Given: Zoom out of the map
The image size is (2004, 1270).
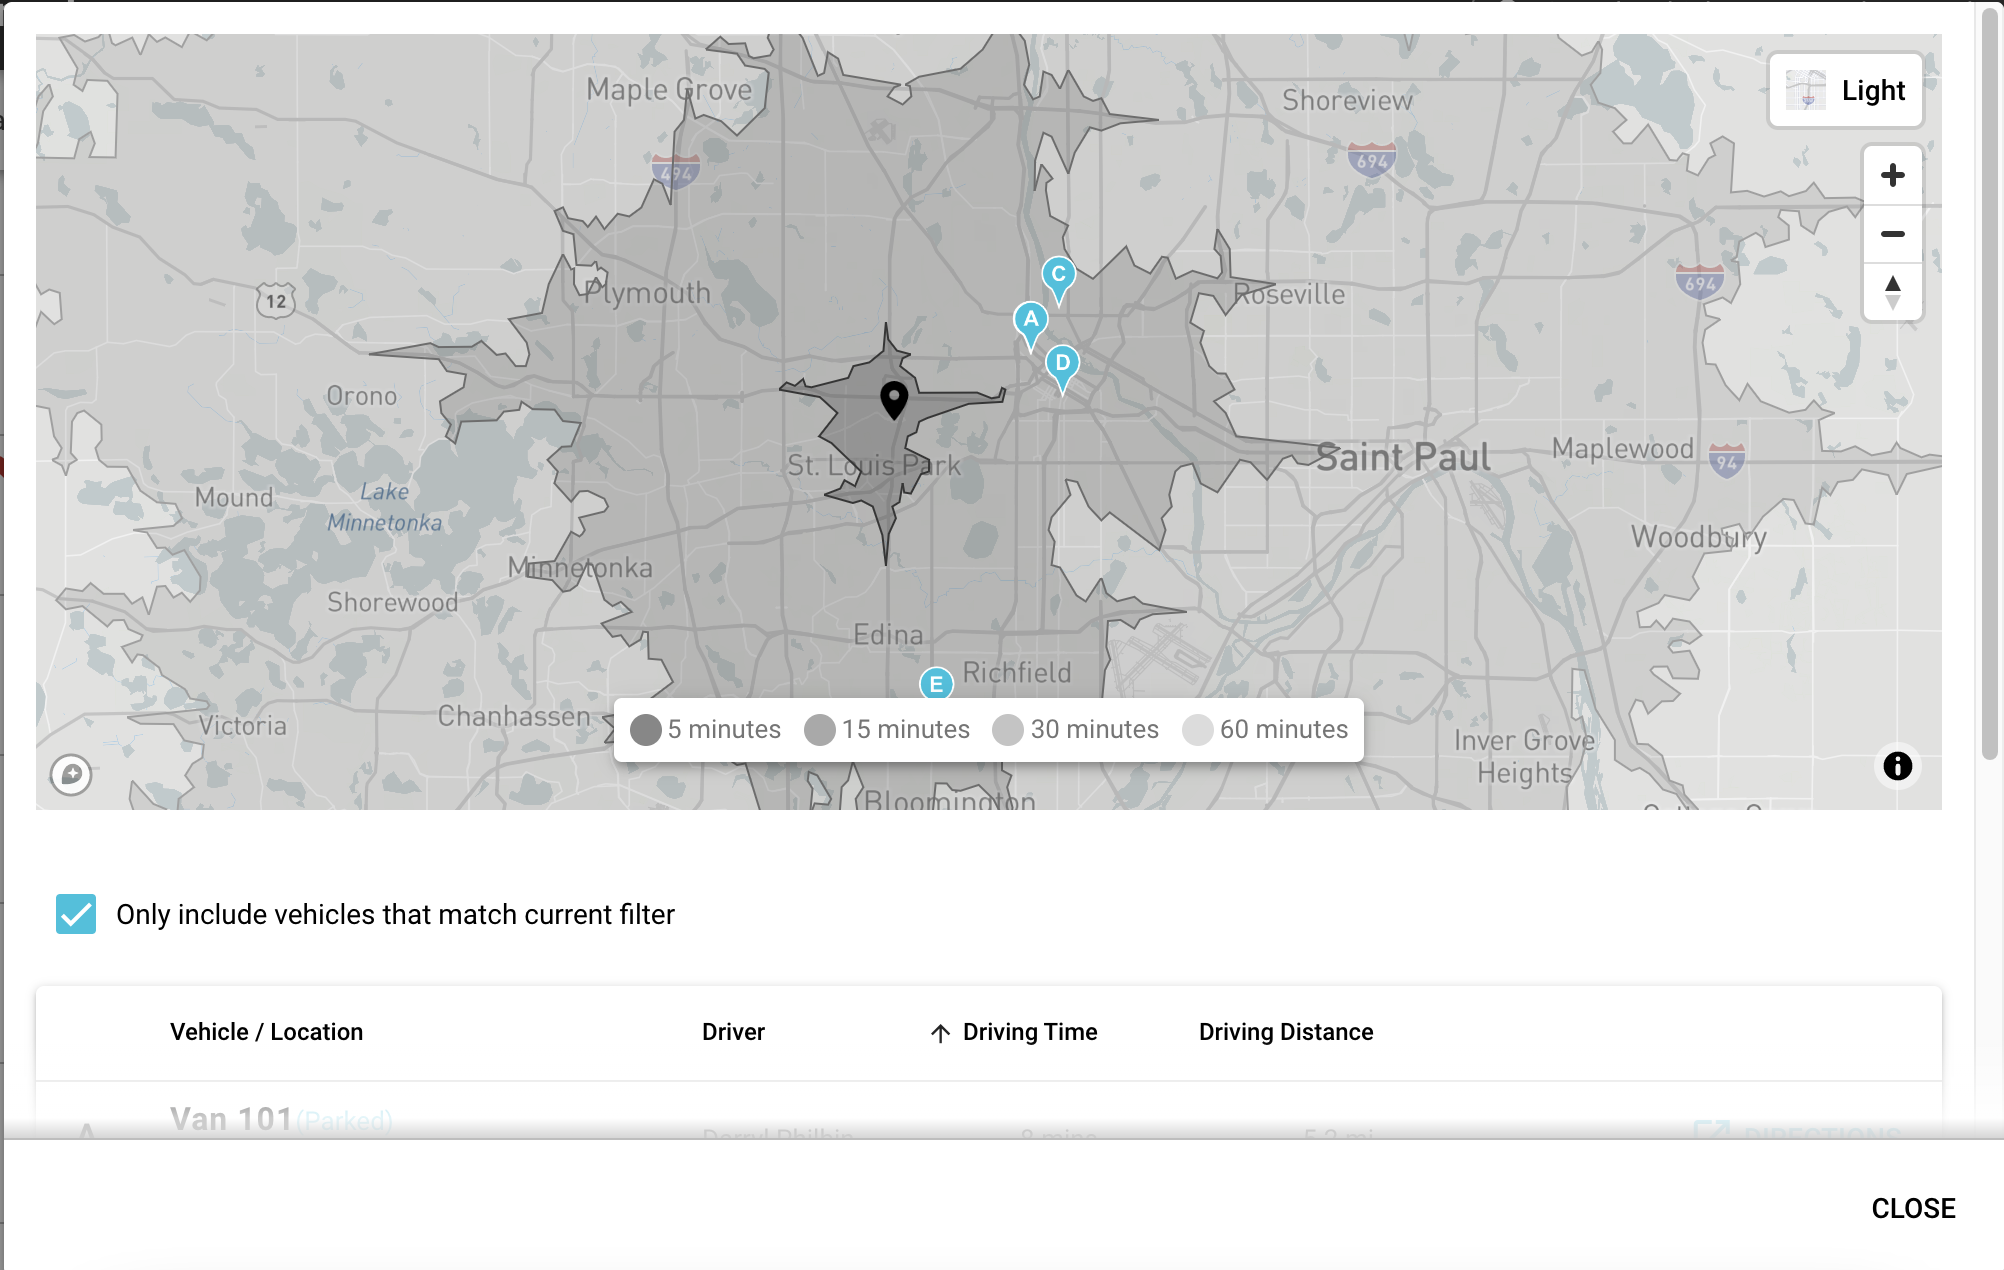Looking at the screenshot, I should click(1892, 234).
